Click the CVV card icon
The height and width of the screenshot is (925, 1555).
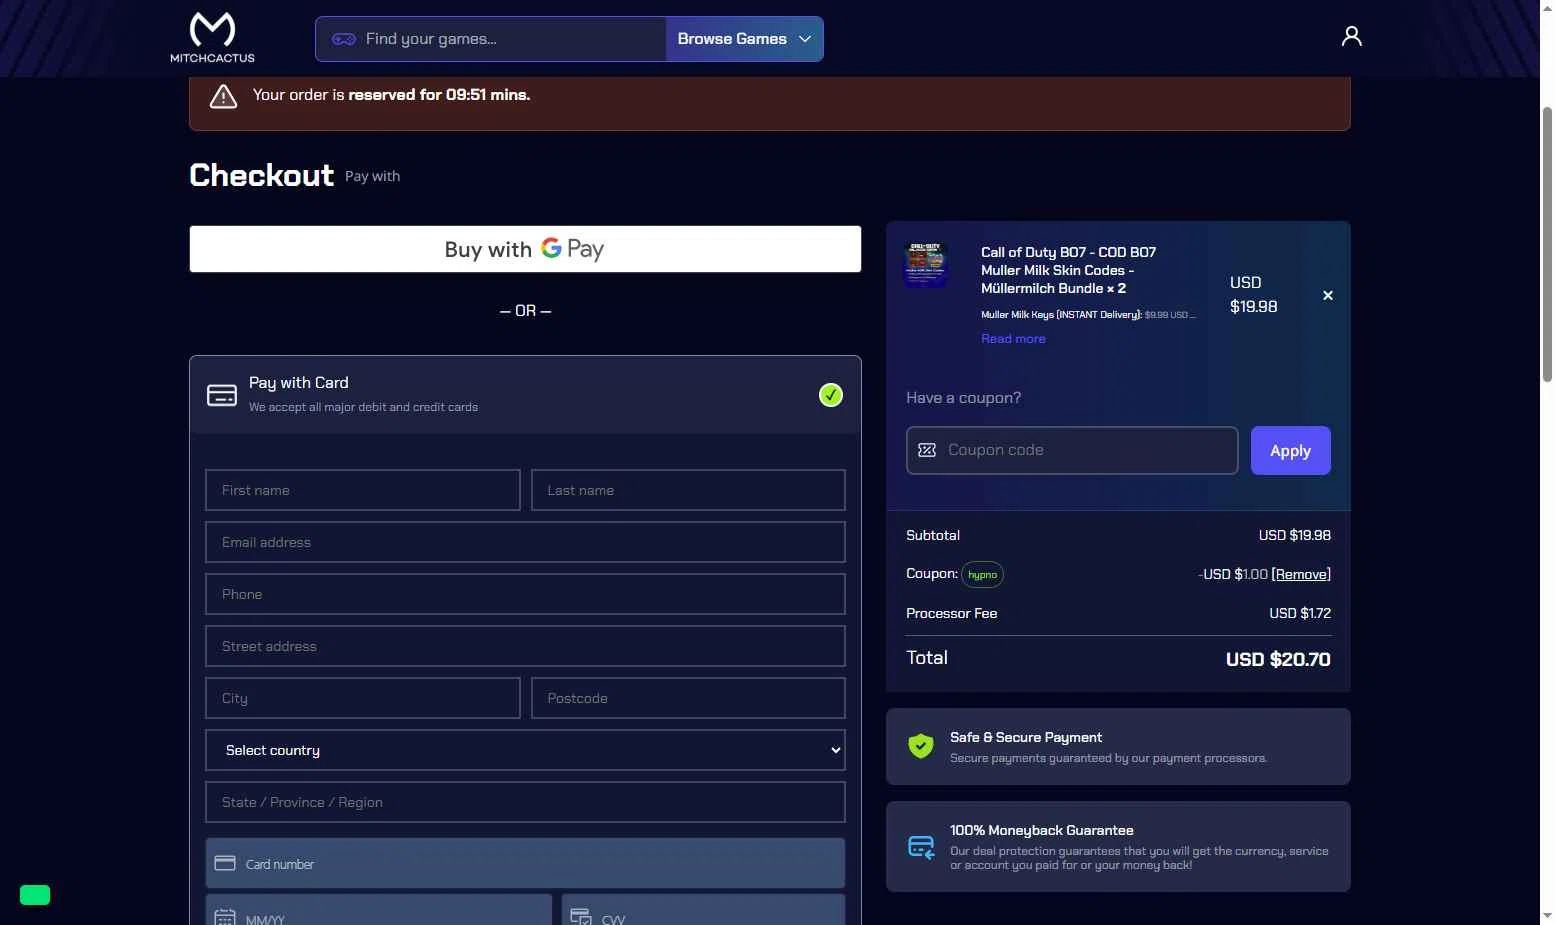pyautogui.click(x=581, y=916)
